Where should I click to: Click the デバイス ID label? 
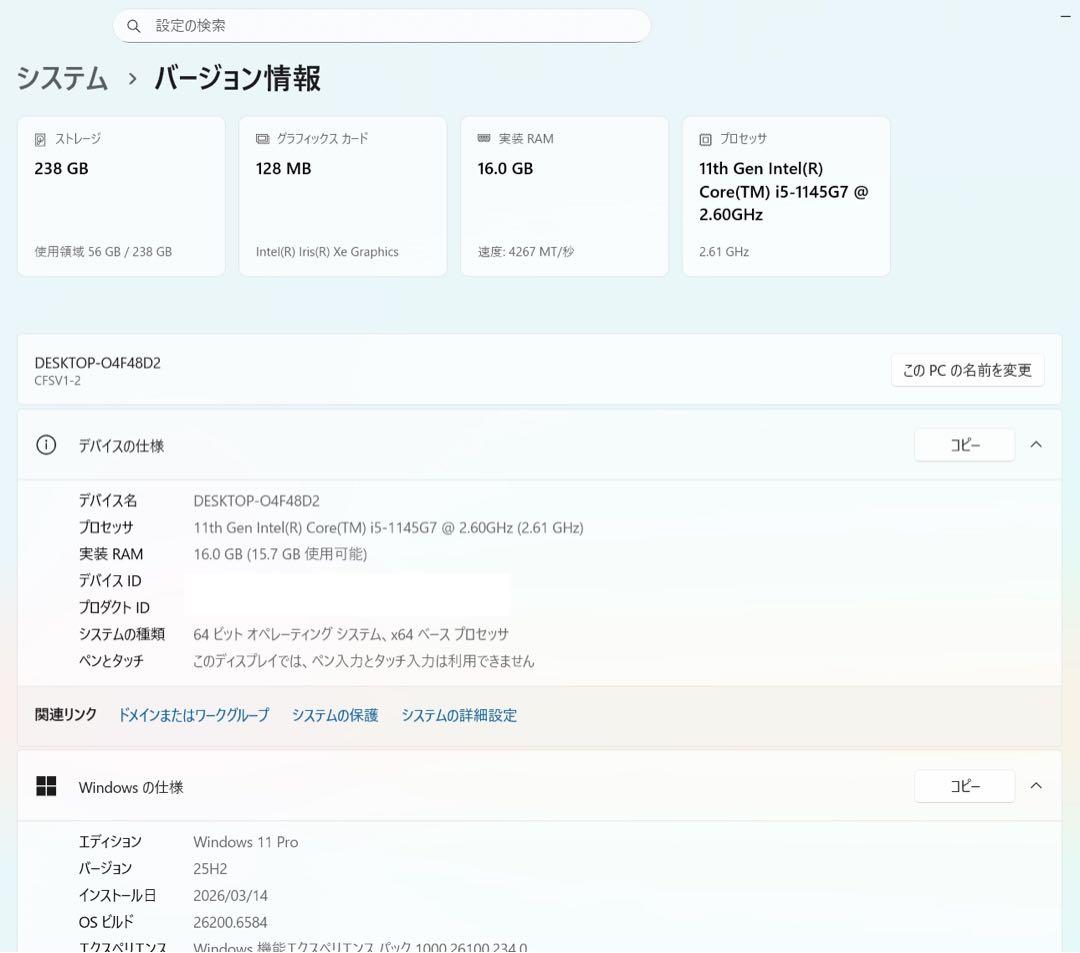[x=110, y=581]
